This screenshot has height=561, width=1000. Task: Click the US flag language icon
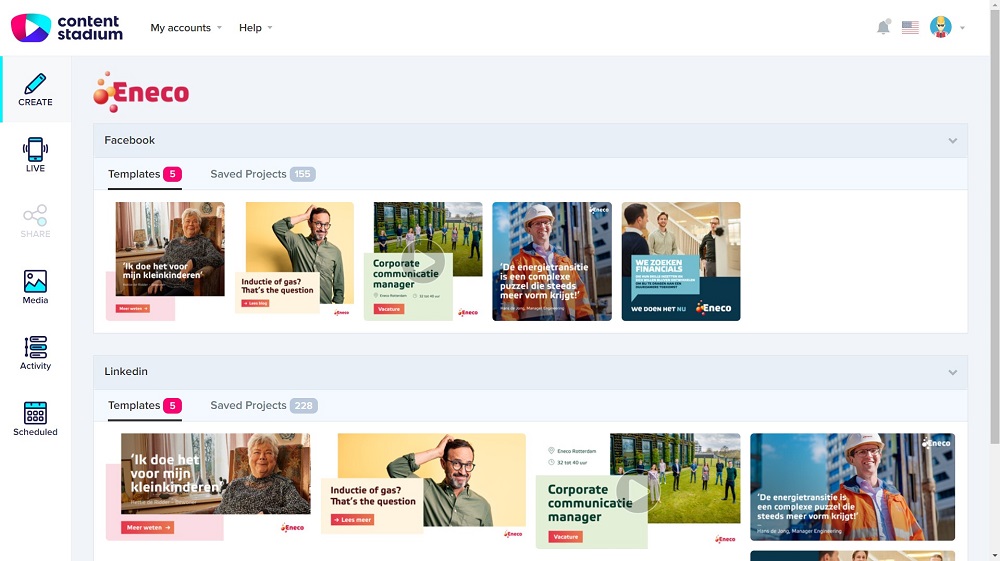(x=910, y=27)
